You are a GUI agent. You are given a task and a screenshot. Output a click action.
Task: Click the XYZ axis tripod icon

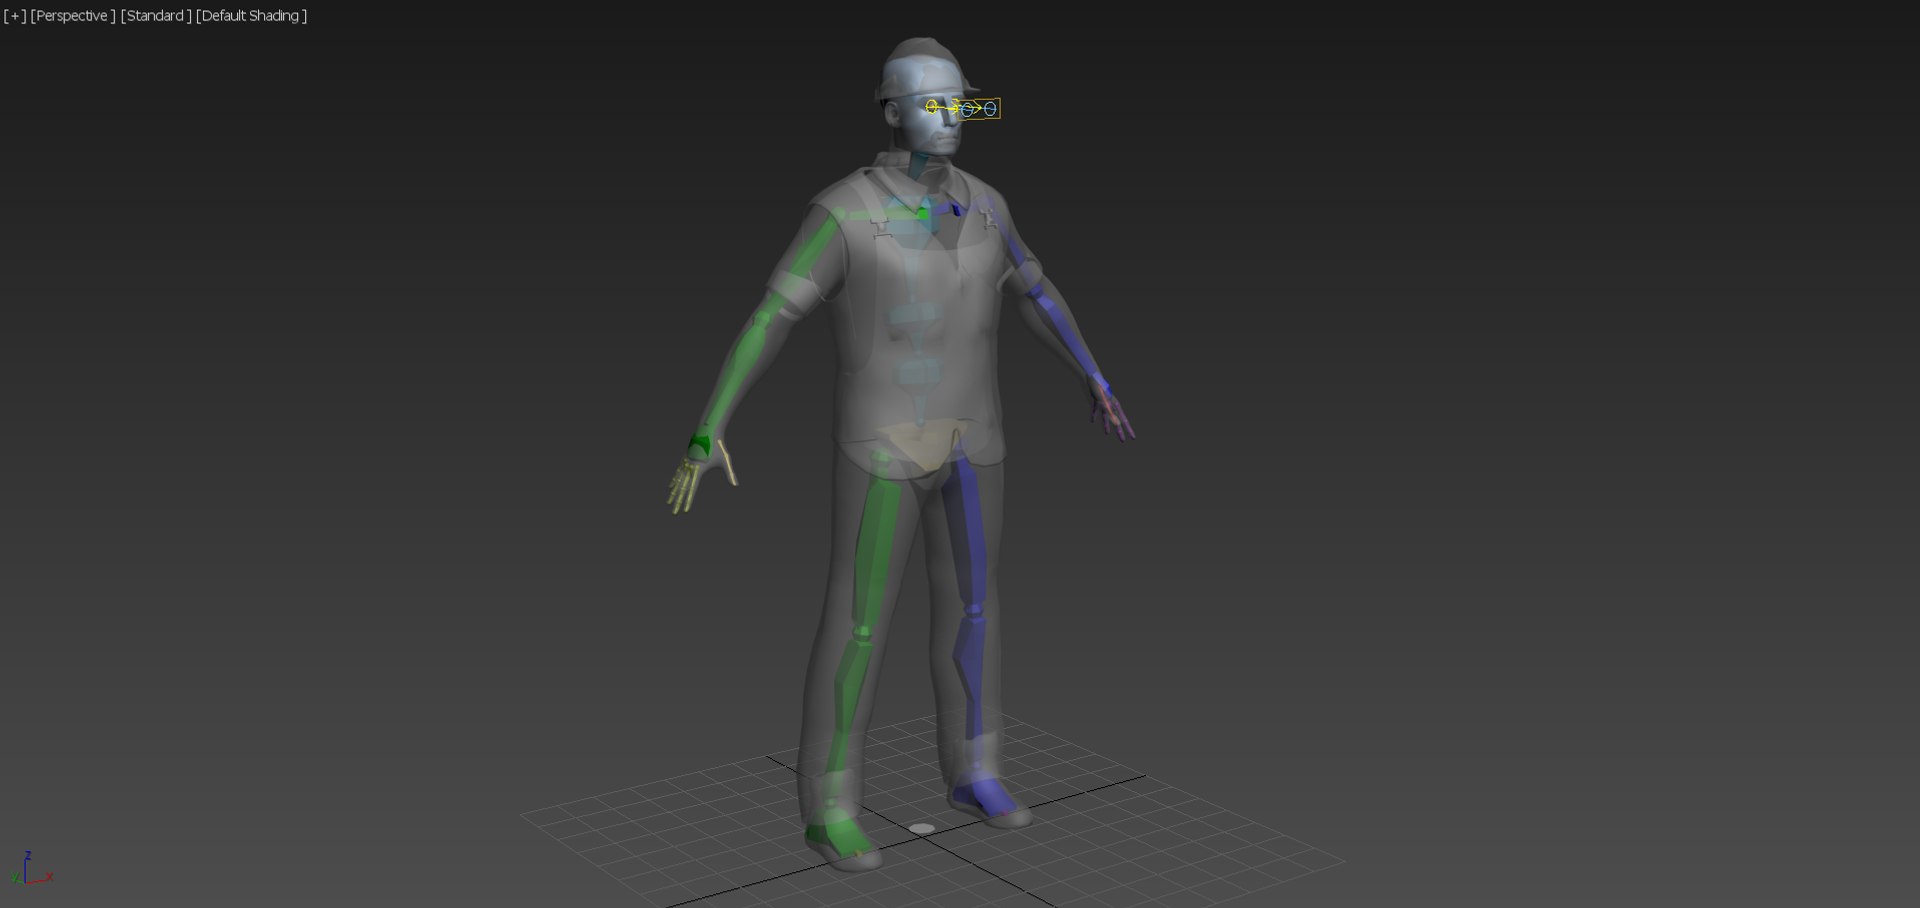[30, 869]
